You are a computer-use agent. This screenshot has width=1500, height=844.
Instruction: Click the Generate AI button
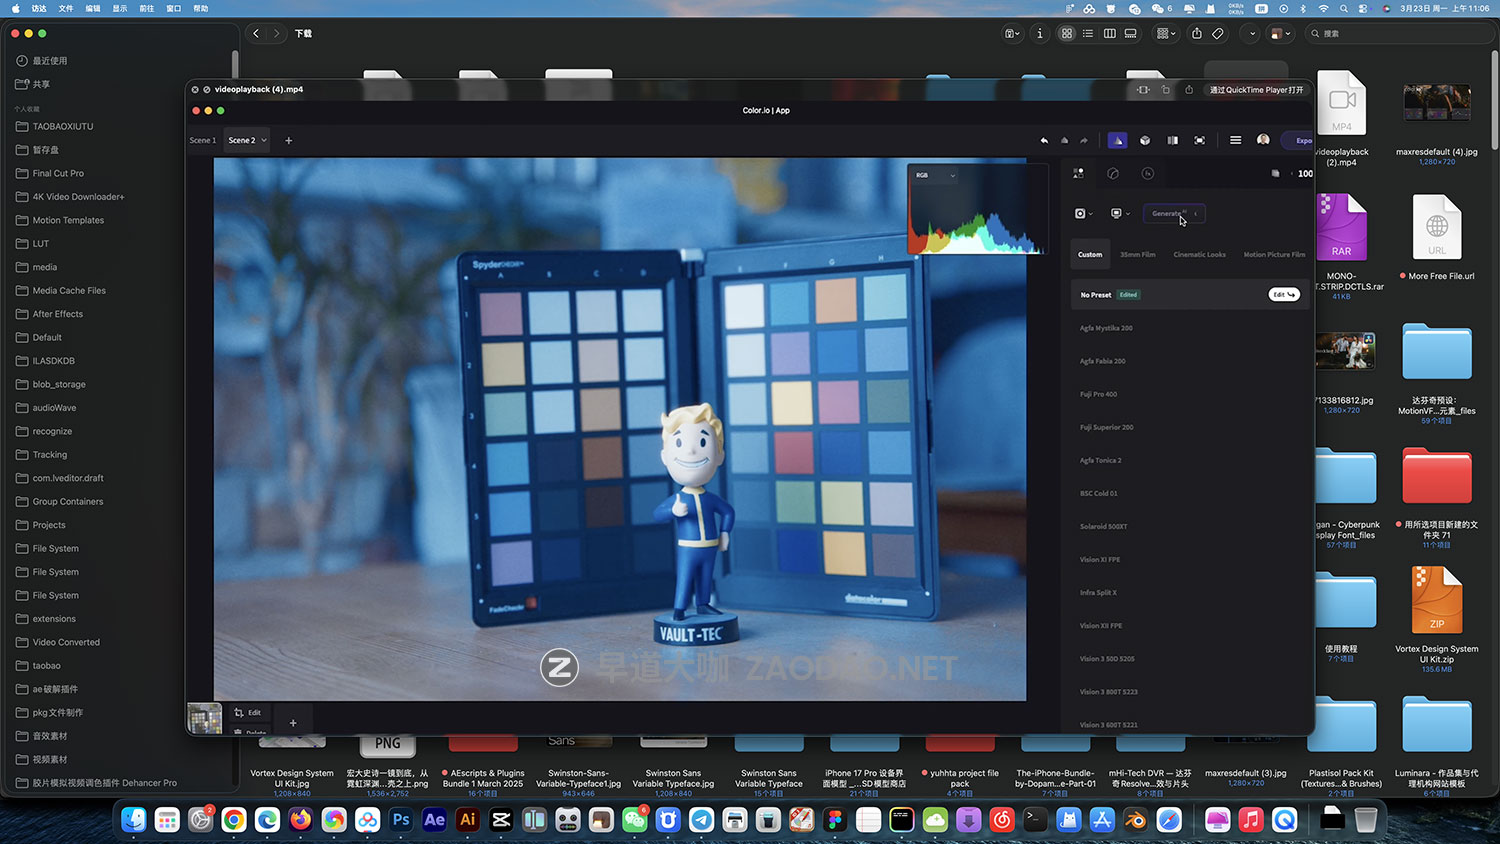[1174, 213]
